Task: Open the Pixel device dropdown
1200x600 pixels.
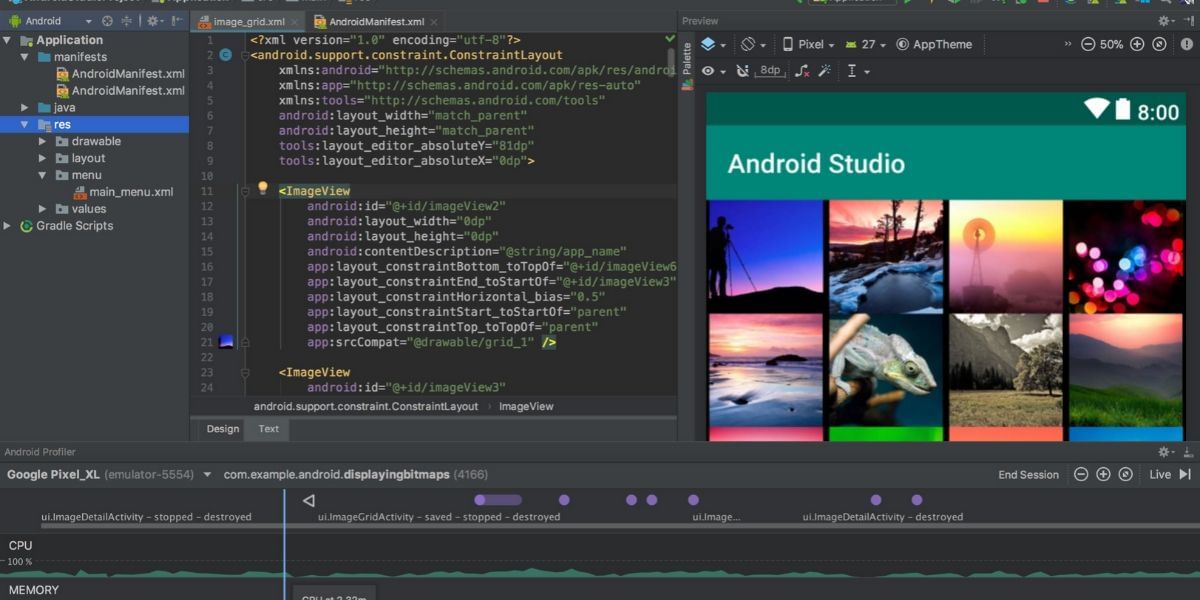Action: [x=808, y=44]
